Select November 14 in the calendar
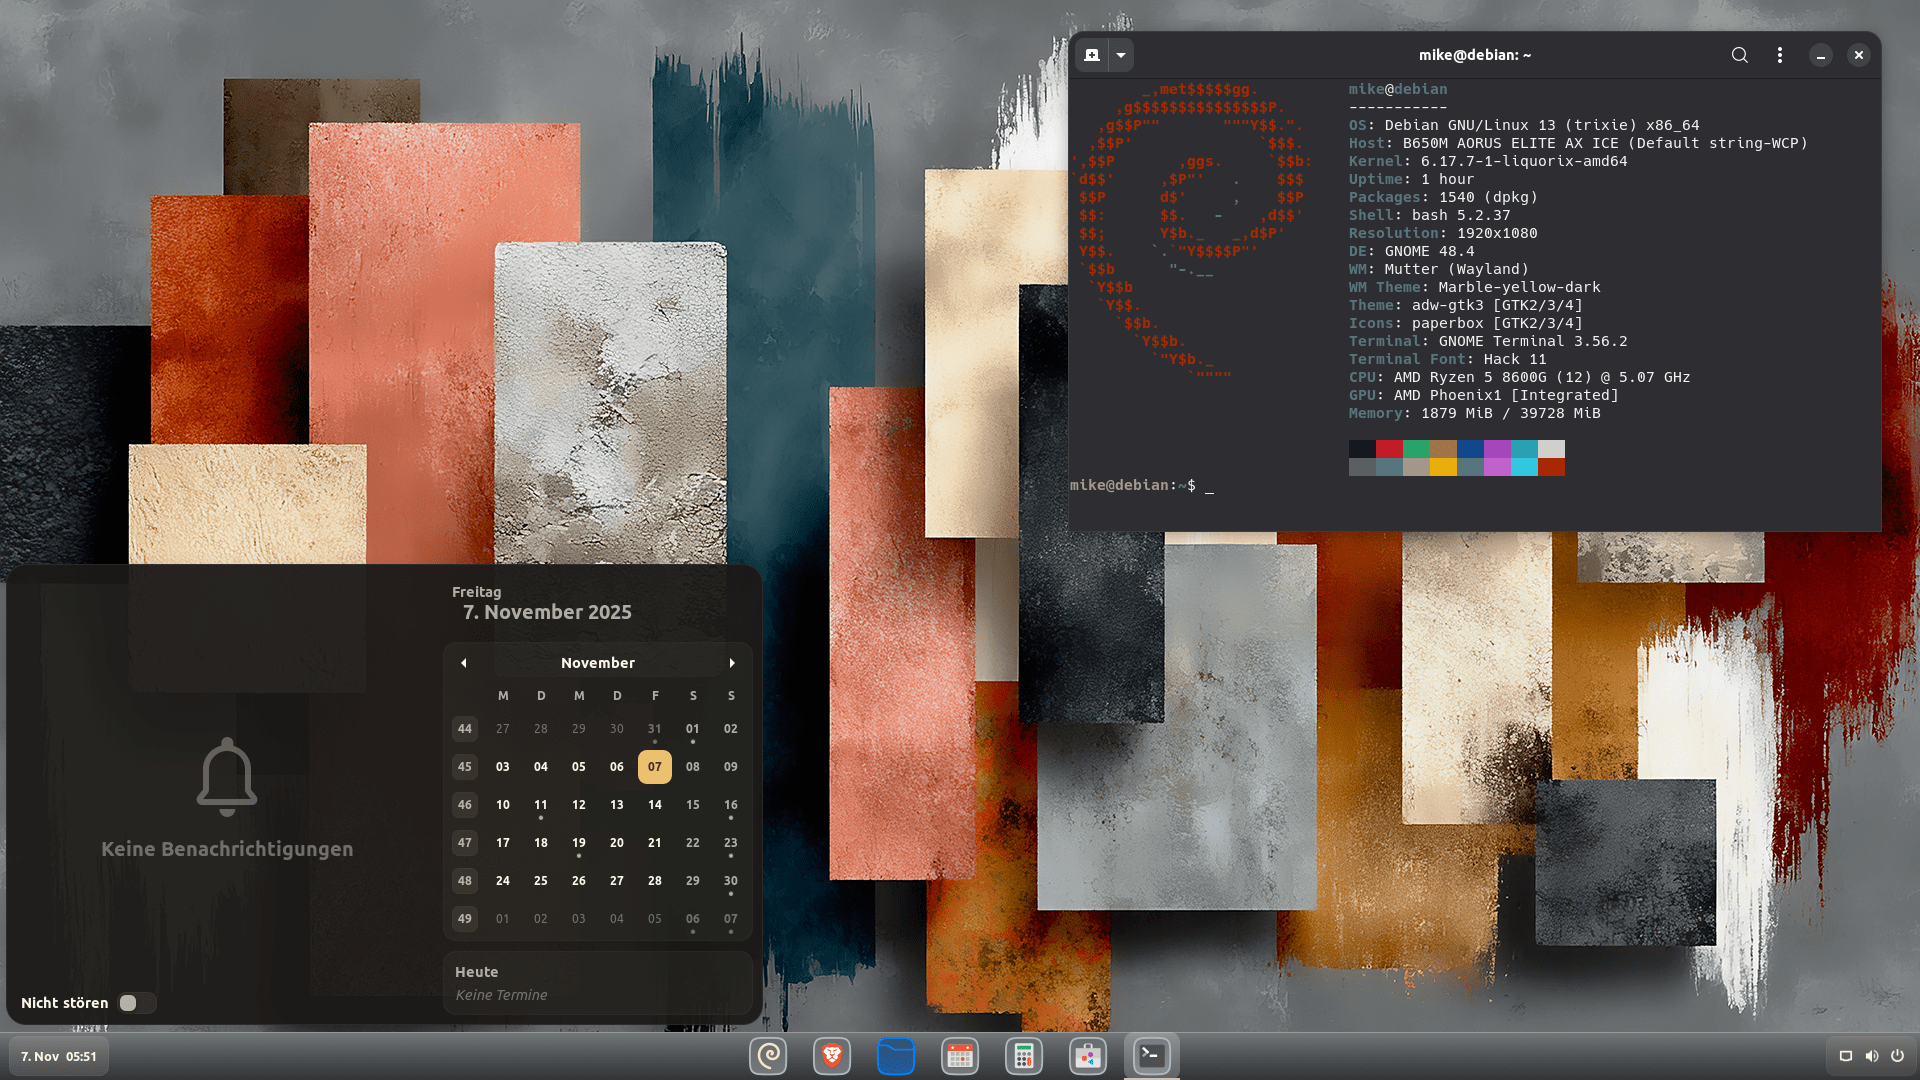Screen dimensions: 1920x1080 [x=654, y=805]
